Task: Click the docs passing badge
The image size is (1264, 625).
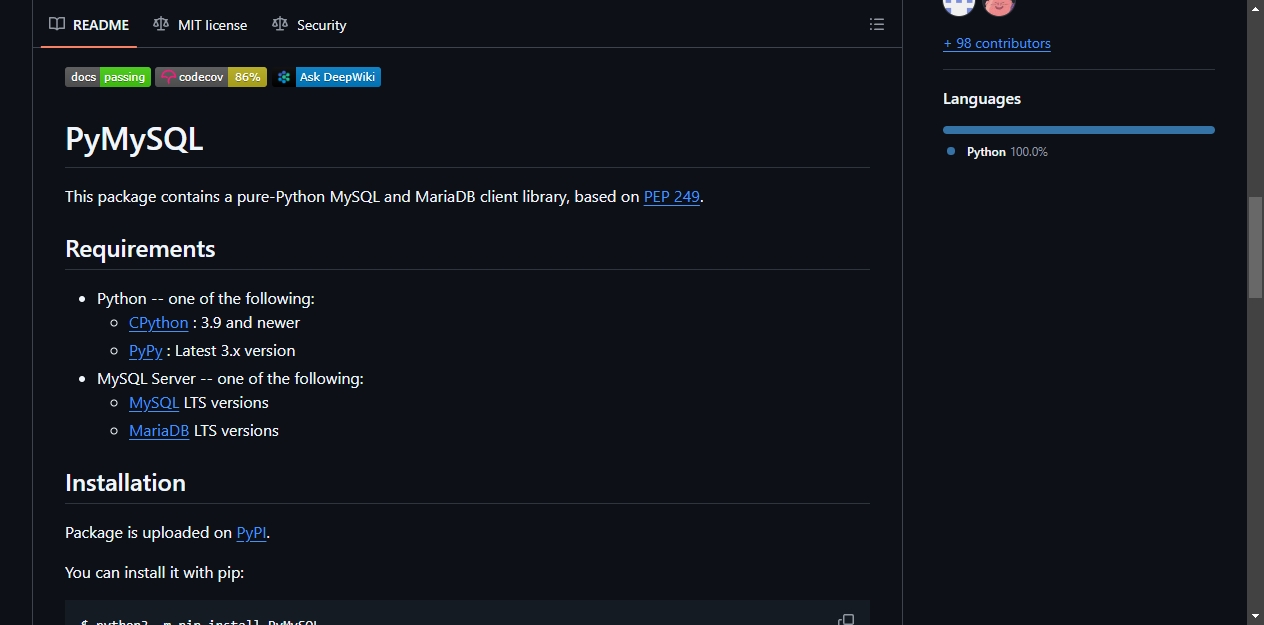Action: [x=108, y=77]
